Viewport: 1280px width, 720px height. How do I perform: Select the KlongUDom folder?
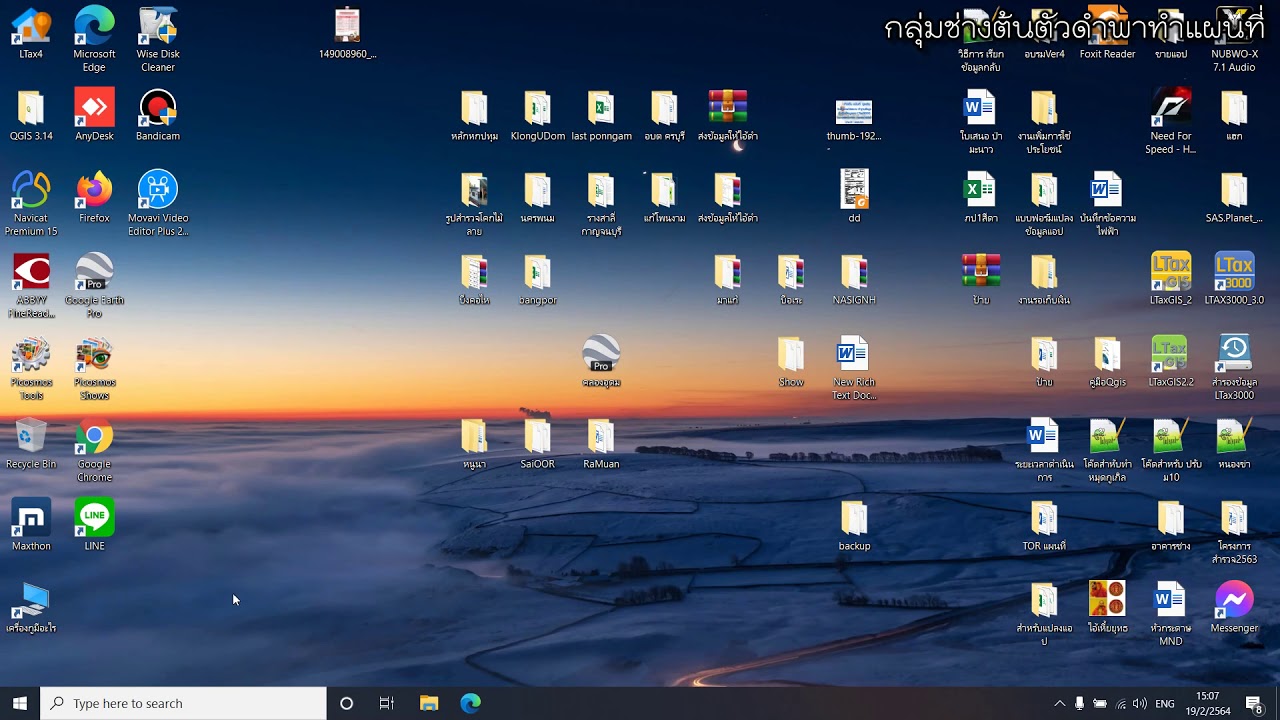537,115
